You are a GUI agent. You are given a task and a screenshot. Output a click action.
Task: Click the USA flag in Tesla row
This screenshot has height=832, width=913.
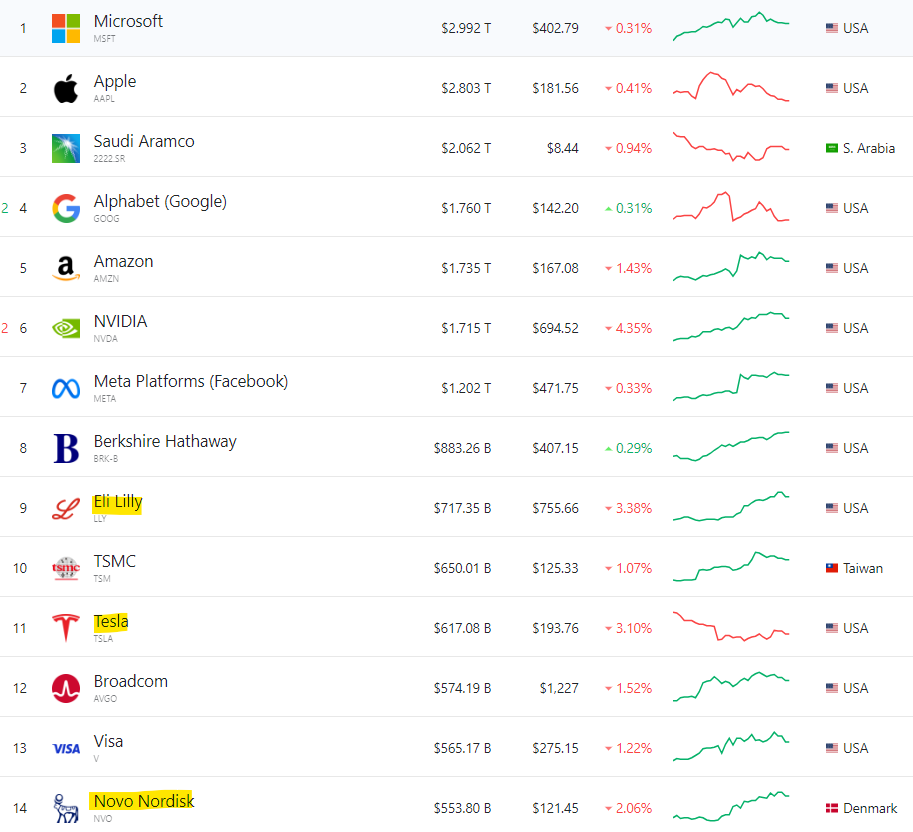pos(831,628)
